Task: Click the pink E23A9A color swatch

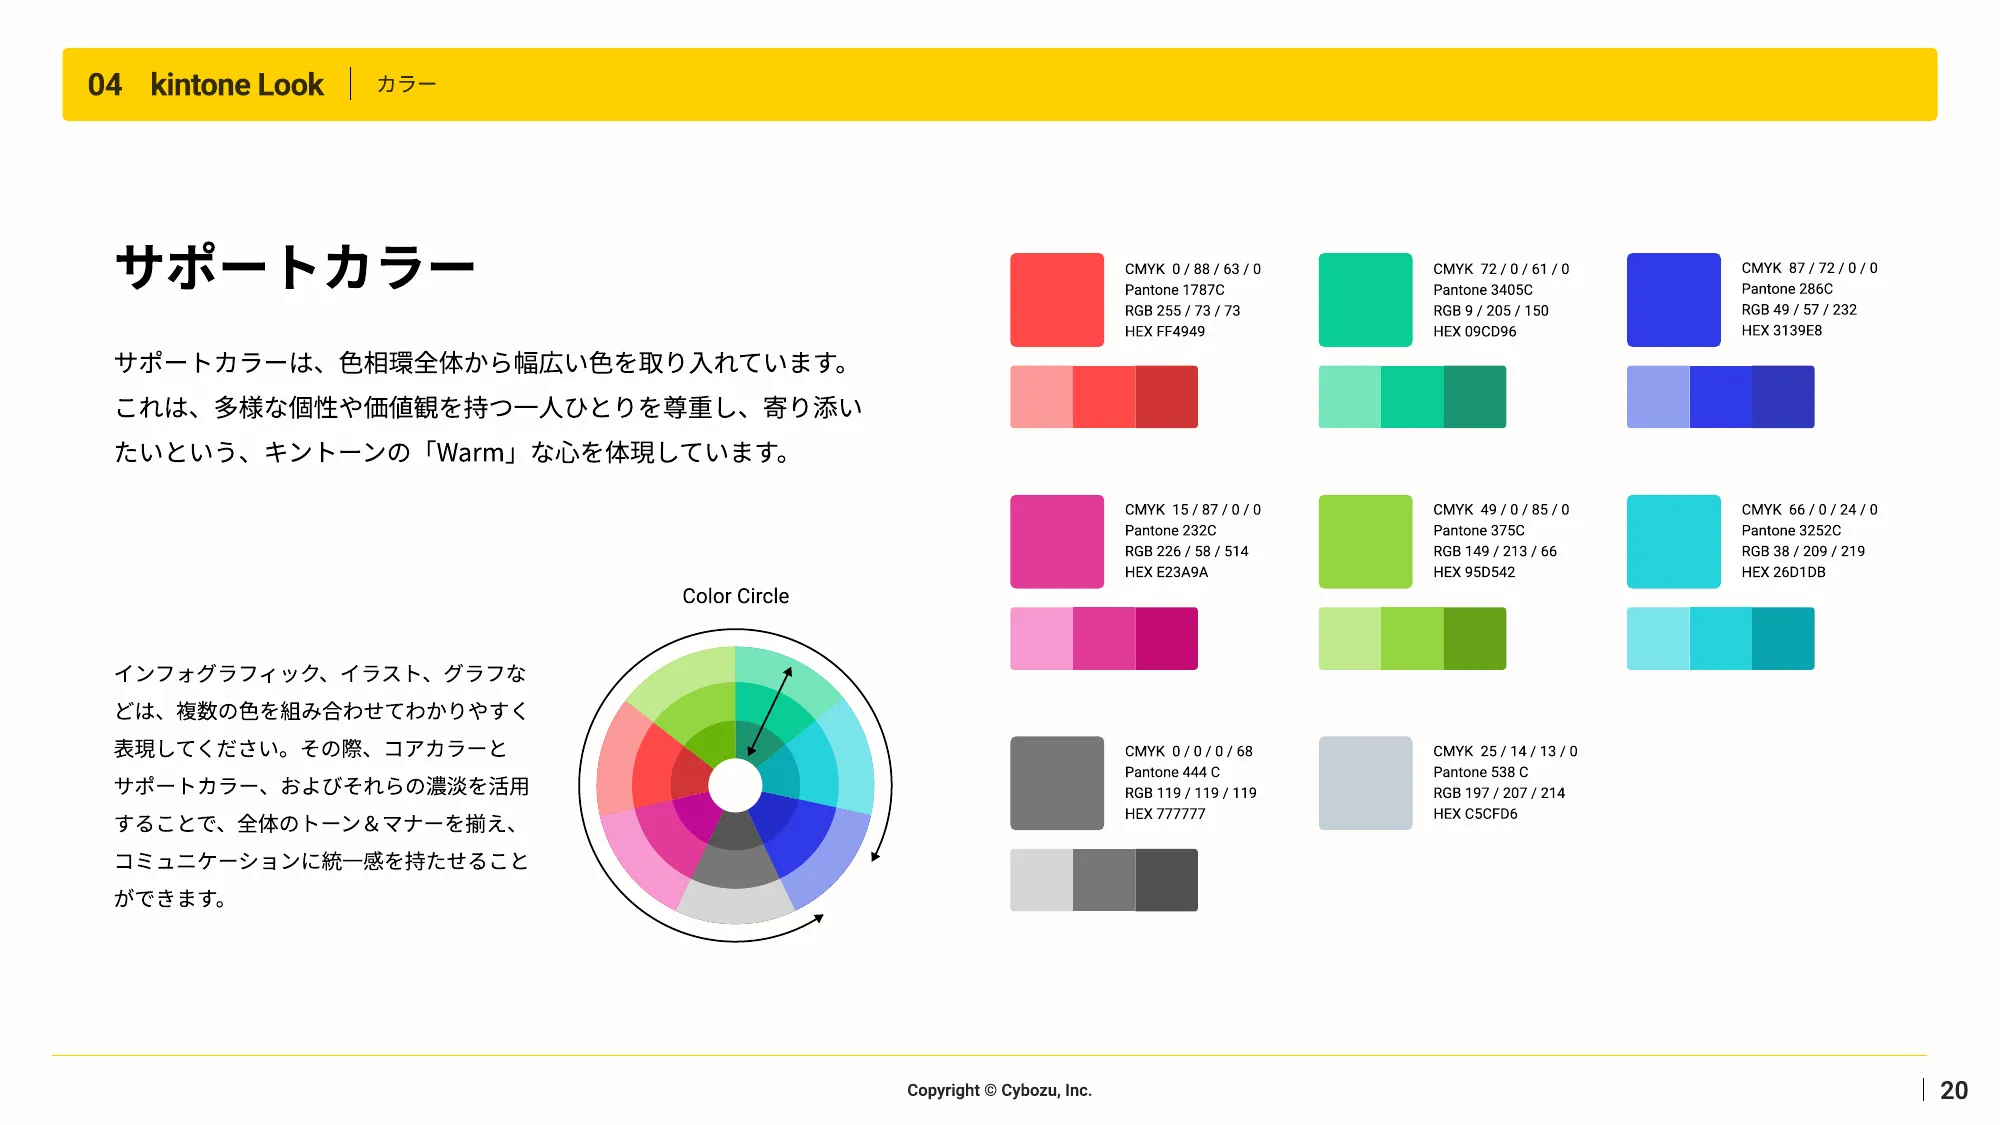Action: click(1057, 541)
